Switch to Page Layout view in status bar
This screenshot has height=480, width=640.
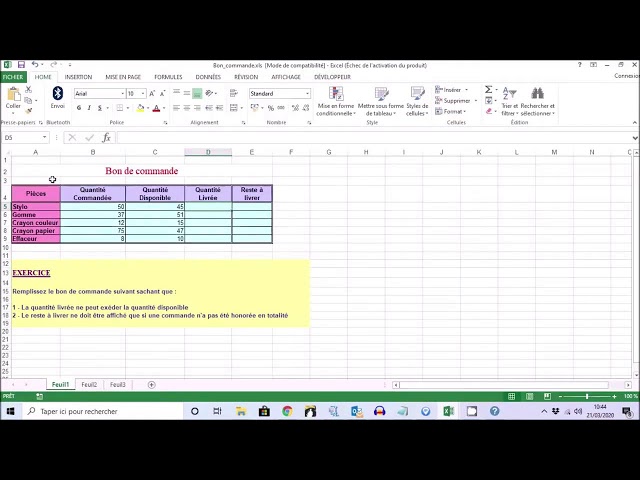[529, 396]
